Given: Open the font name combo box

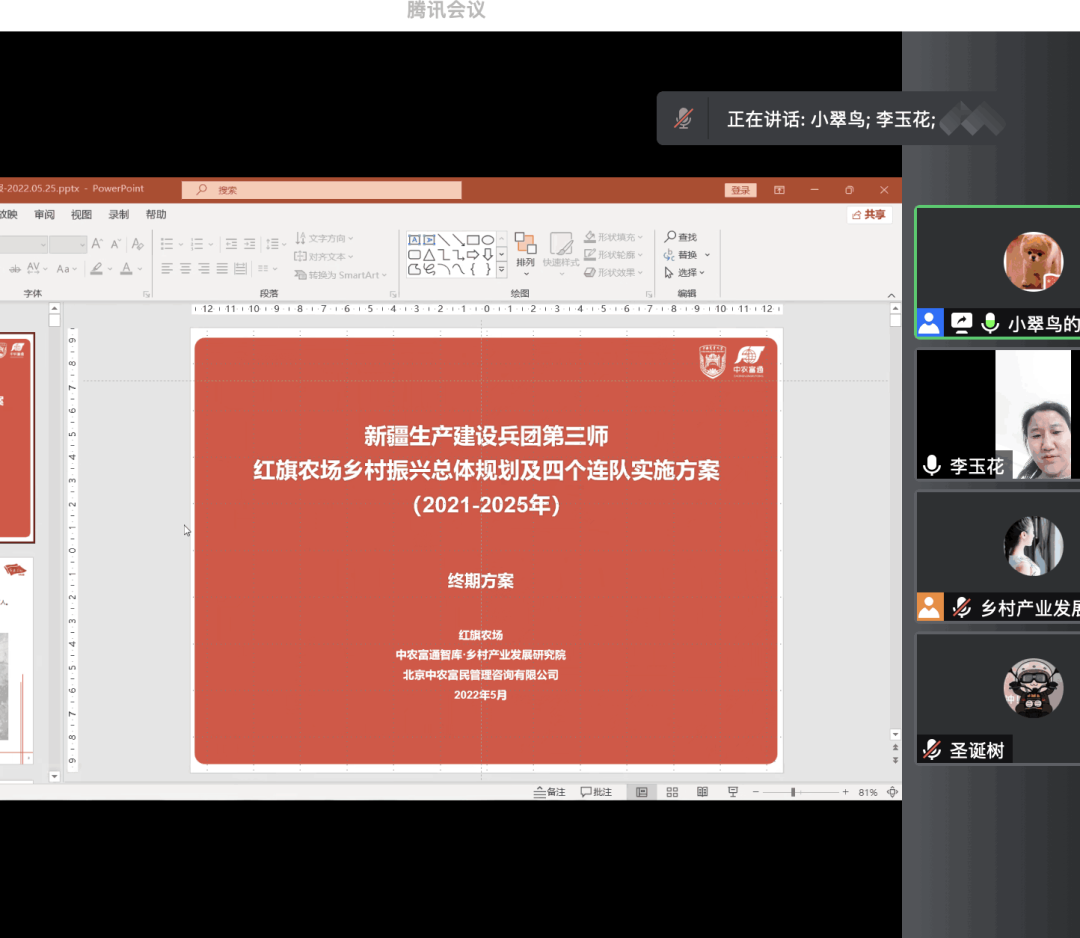Looking at the screenshot, I should (23, 244).
